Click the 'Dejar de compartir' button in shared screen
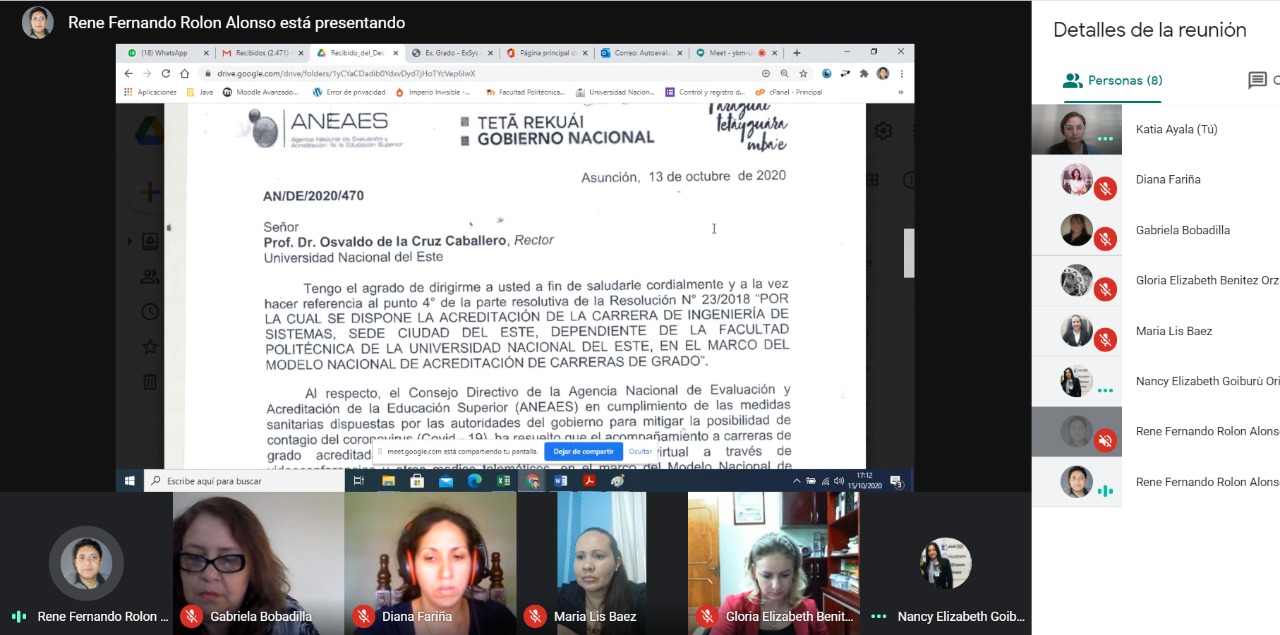The height and width of the screenshot is (635, 1280). coord(584,452)
